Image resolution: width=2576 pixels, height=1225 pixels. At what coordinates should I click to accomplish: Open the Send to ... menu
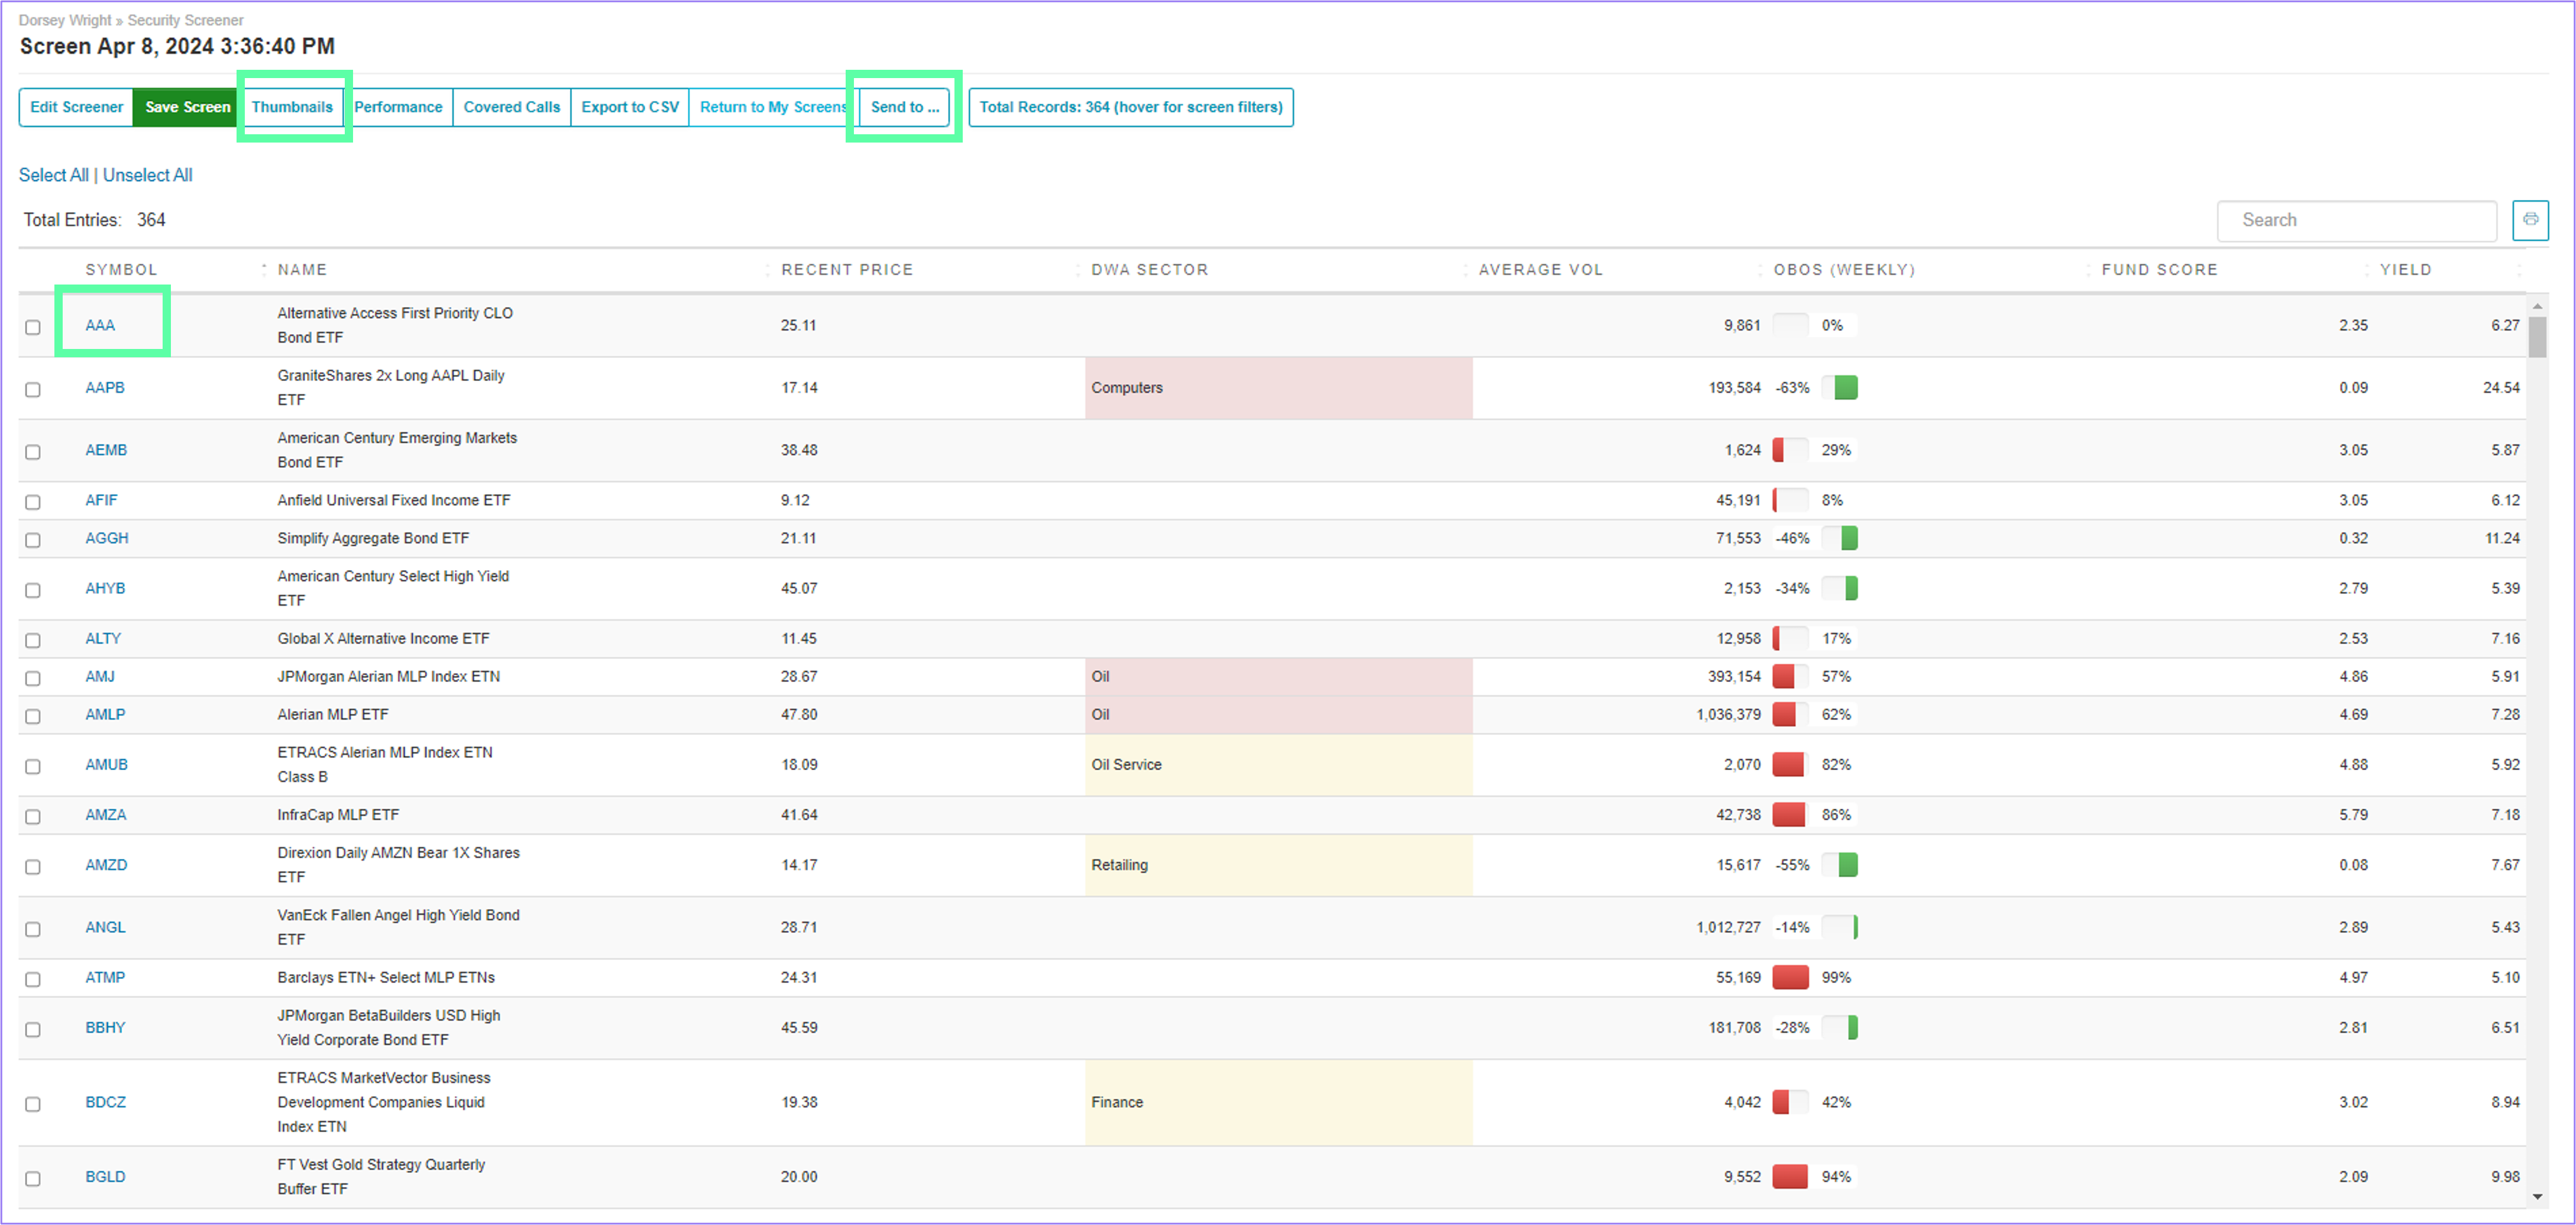tap(904, 107)
